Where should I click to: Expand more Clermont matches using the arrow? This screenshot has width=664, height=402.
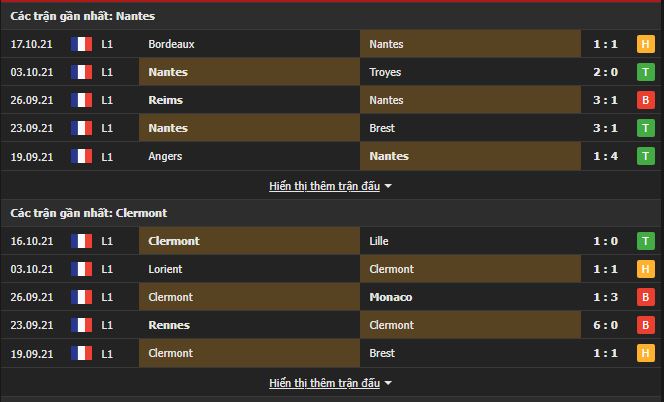coord(388,383)
